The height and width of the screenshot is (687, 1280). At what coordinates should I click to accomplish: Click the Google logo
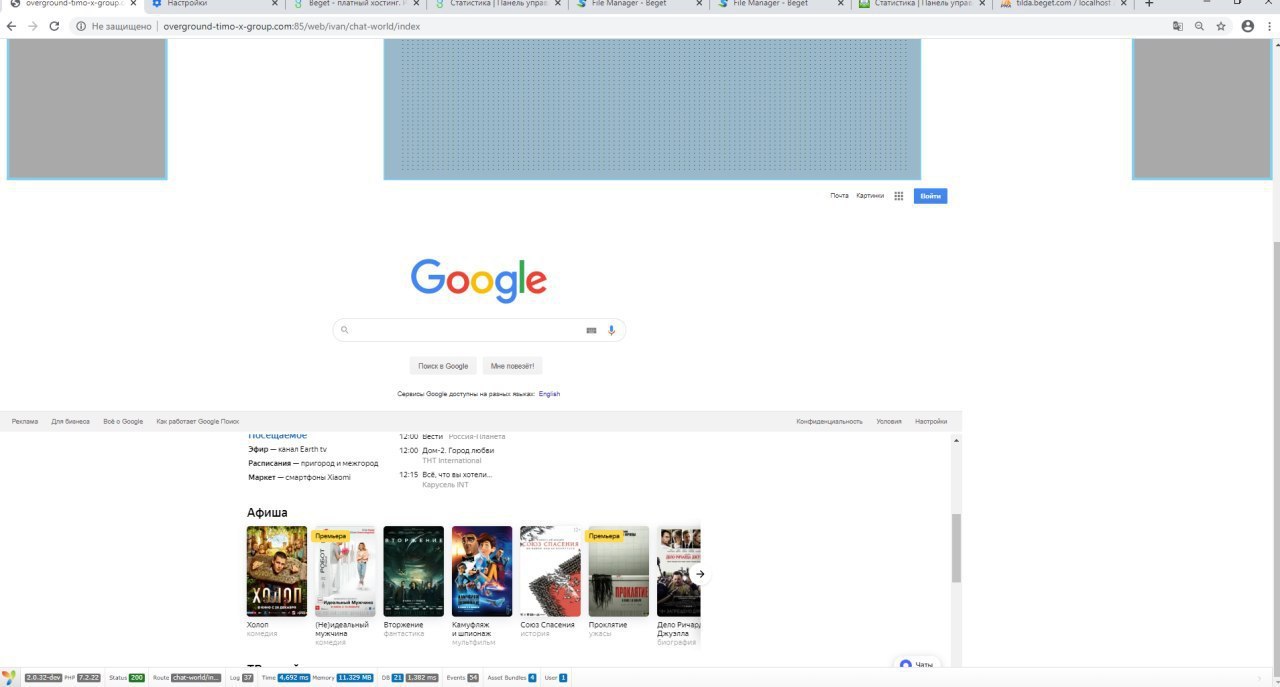tap(479, 280)
